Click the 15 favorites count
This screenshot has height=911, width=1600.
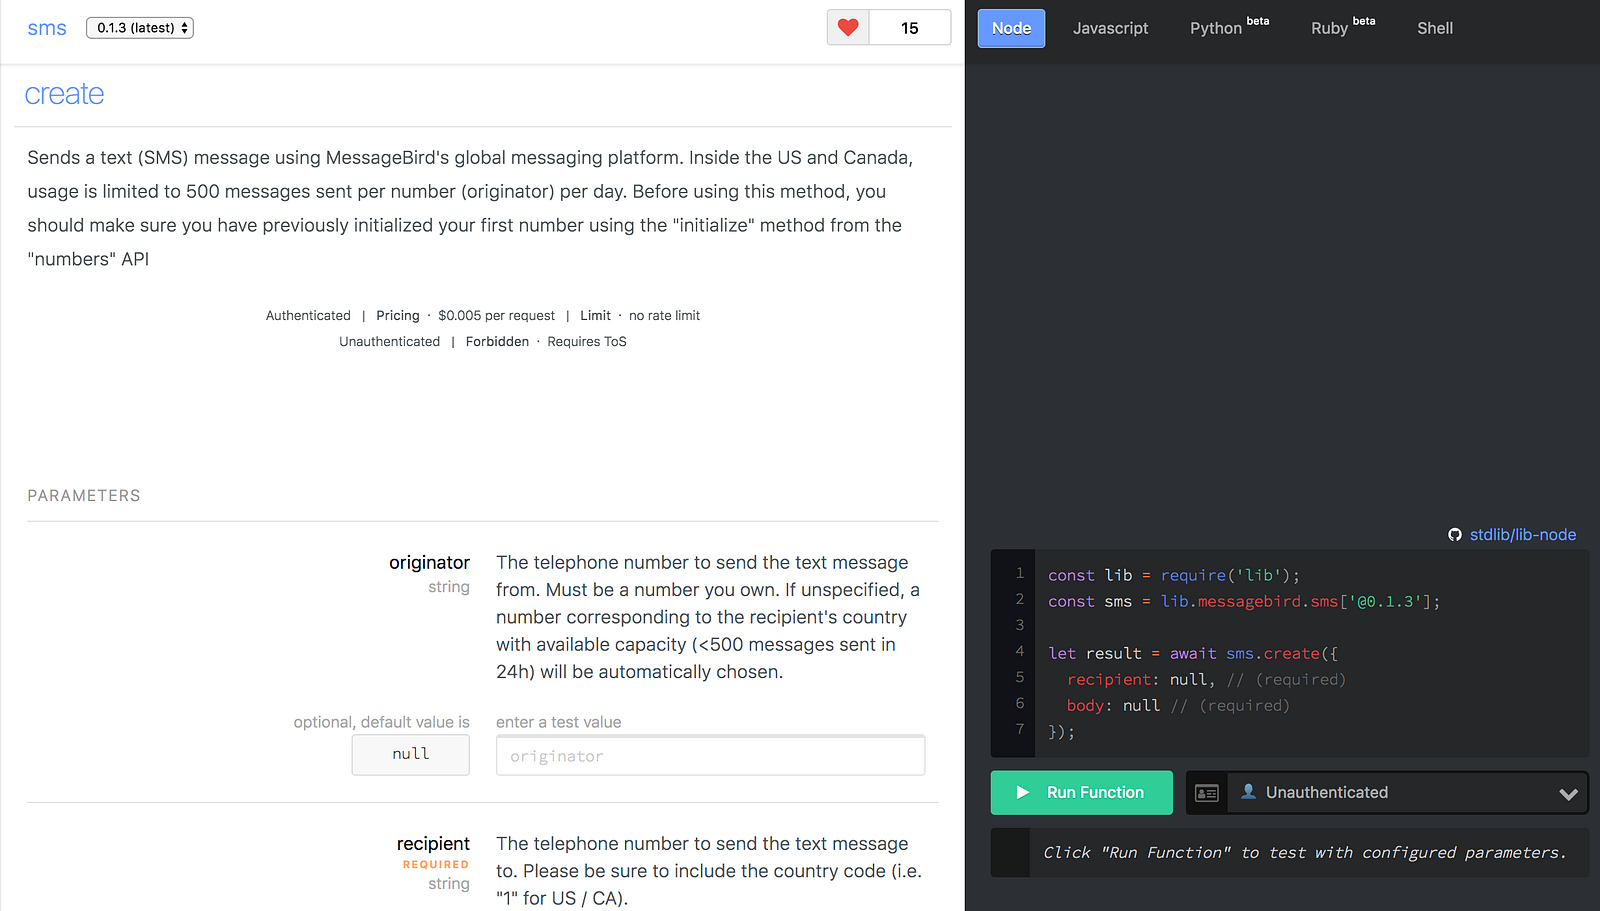coord(910,28)
